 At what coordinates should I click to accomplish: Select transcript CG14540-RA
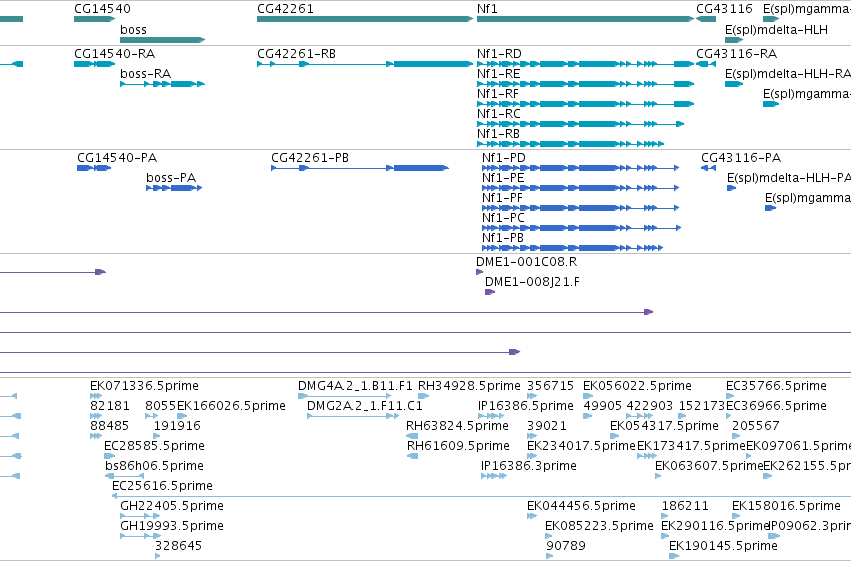(94, 64)
